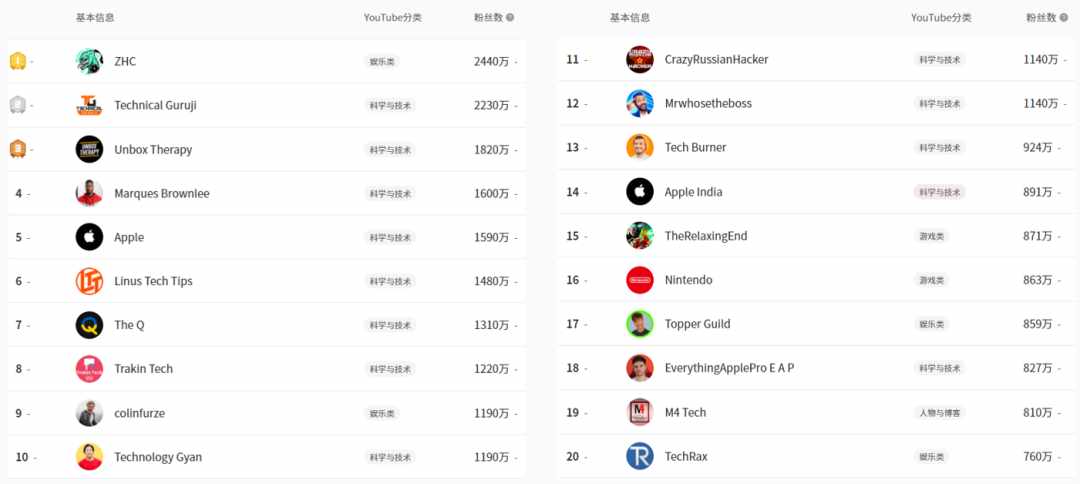Click 人物与博客 tag beside M4 Tech

(939, 412)
